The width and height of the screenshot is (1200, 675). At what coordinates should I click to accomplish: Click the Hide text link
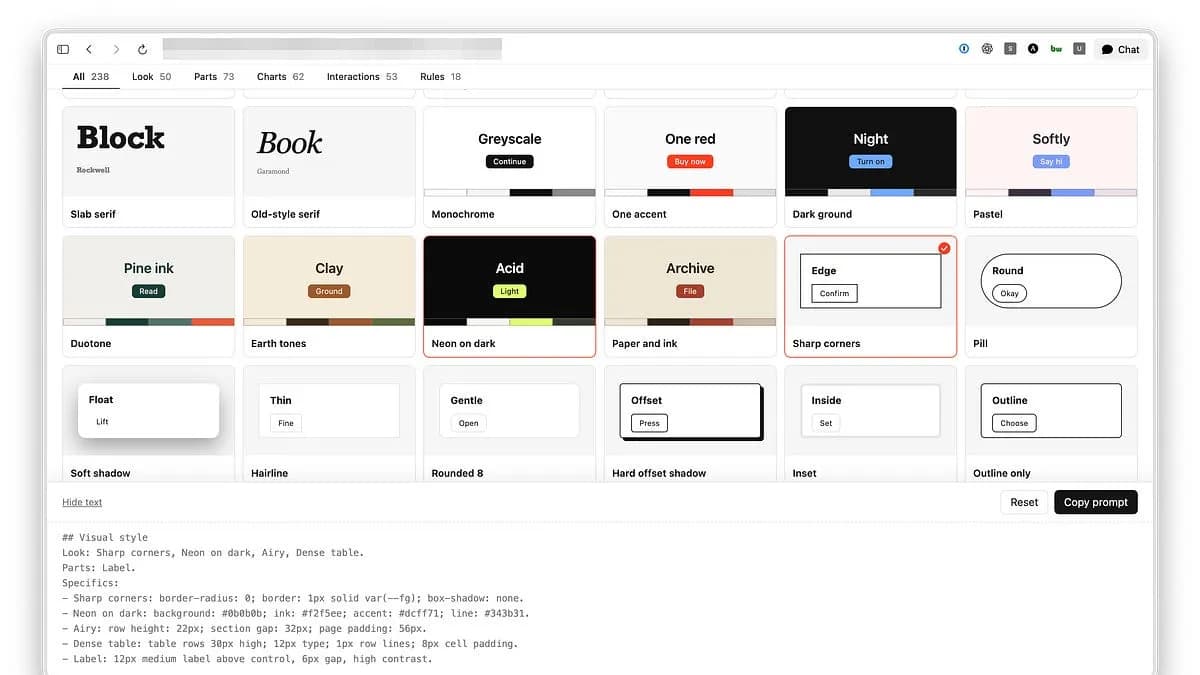(x=82, y=502)
